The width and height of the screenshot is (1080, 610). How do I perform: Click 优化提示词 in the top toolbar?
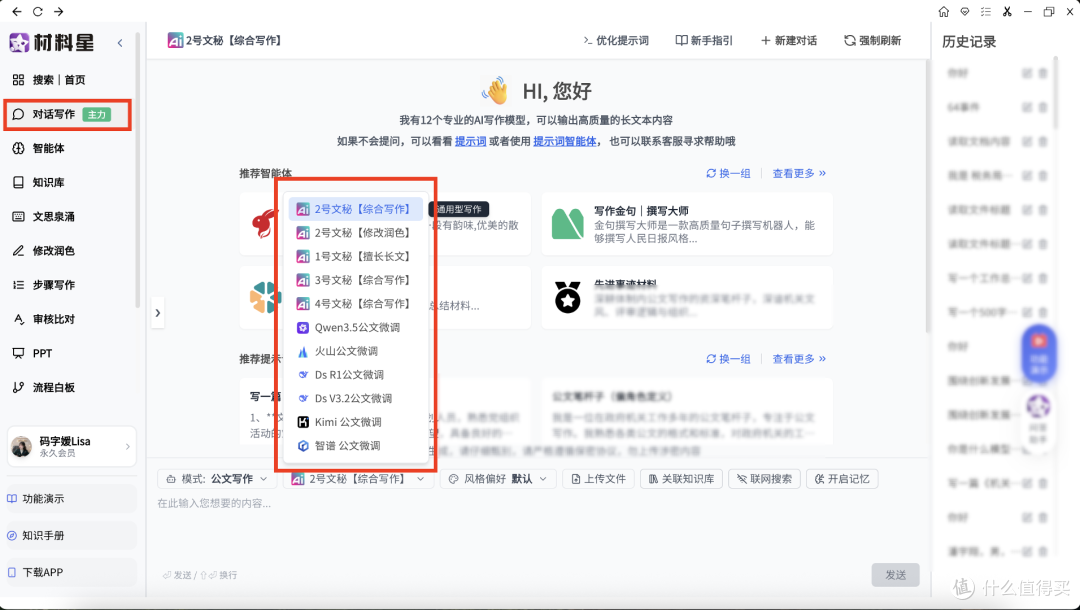point(615,41)
